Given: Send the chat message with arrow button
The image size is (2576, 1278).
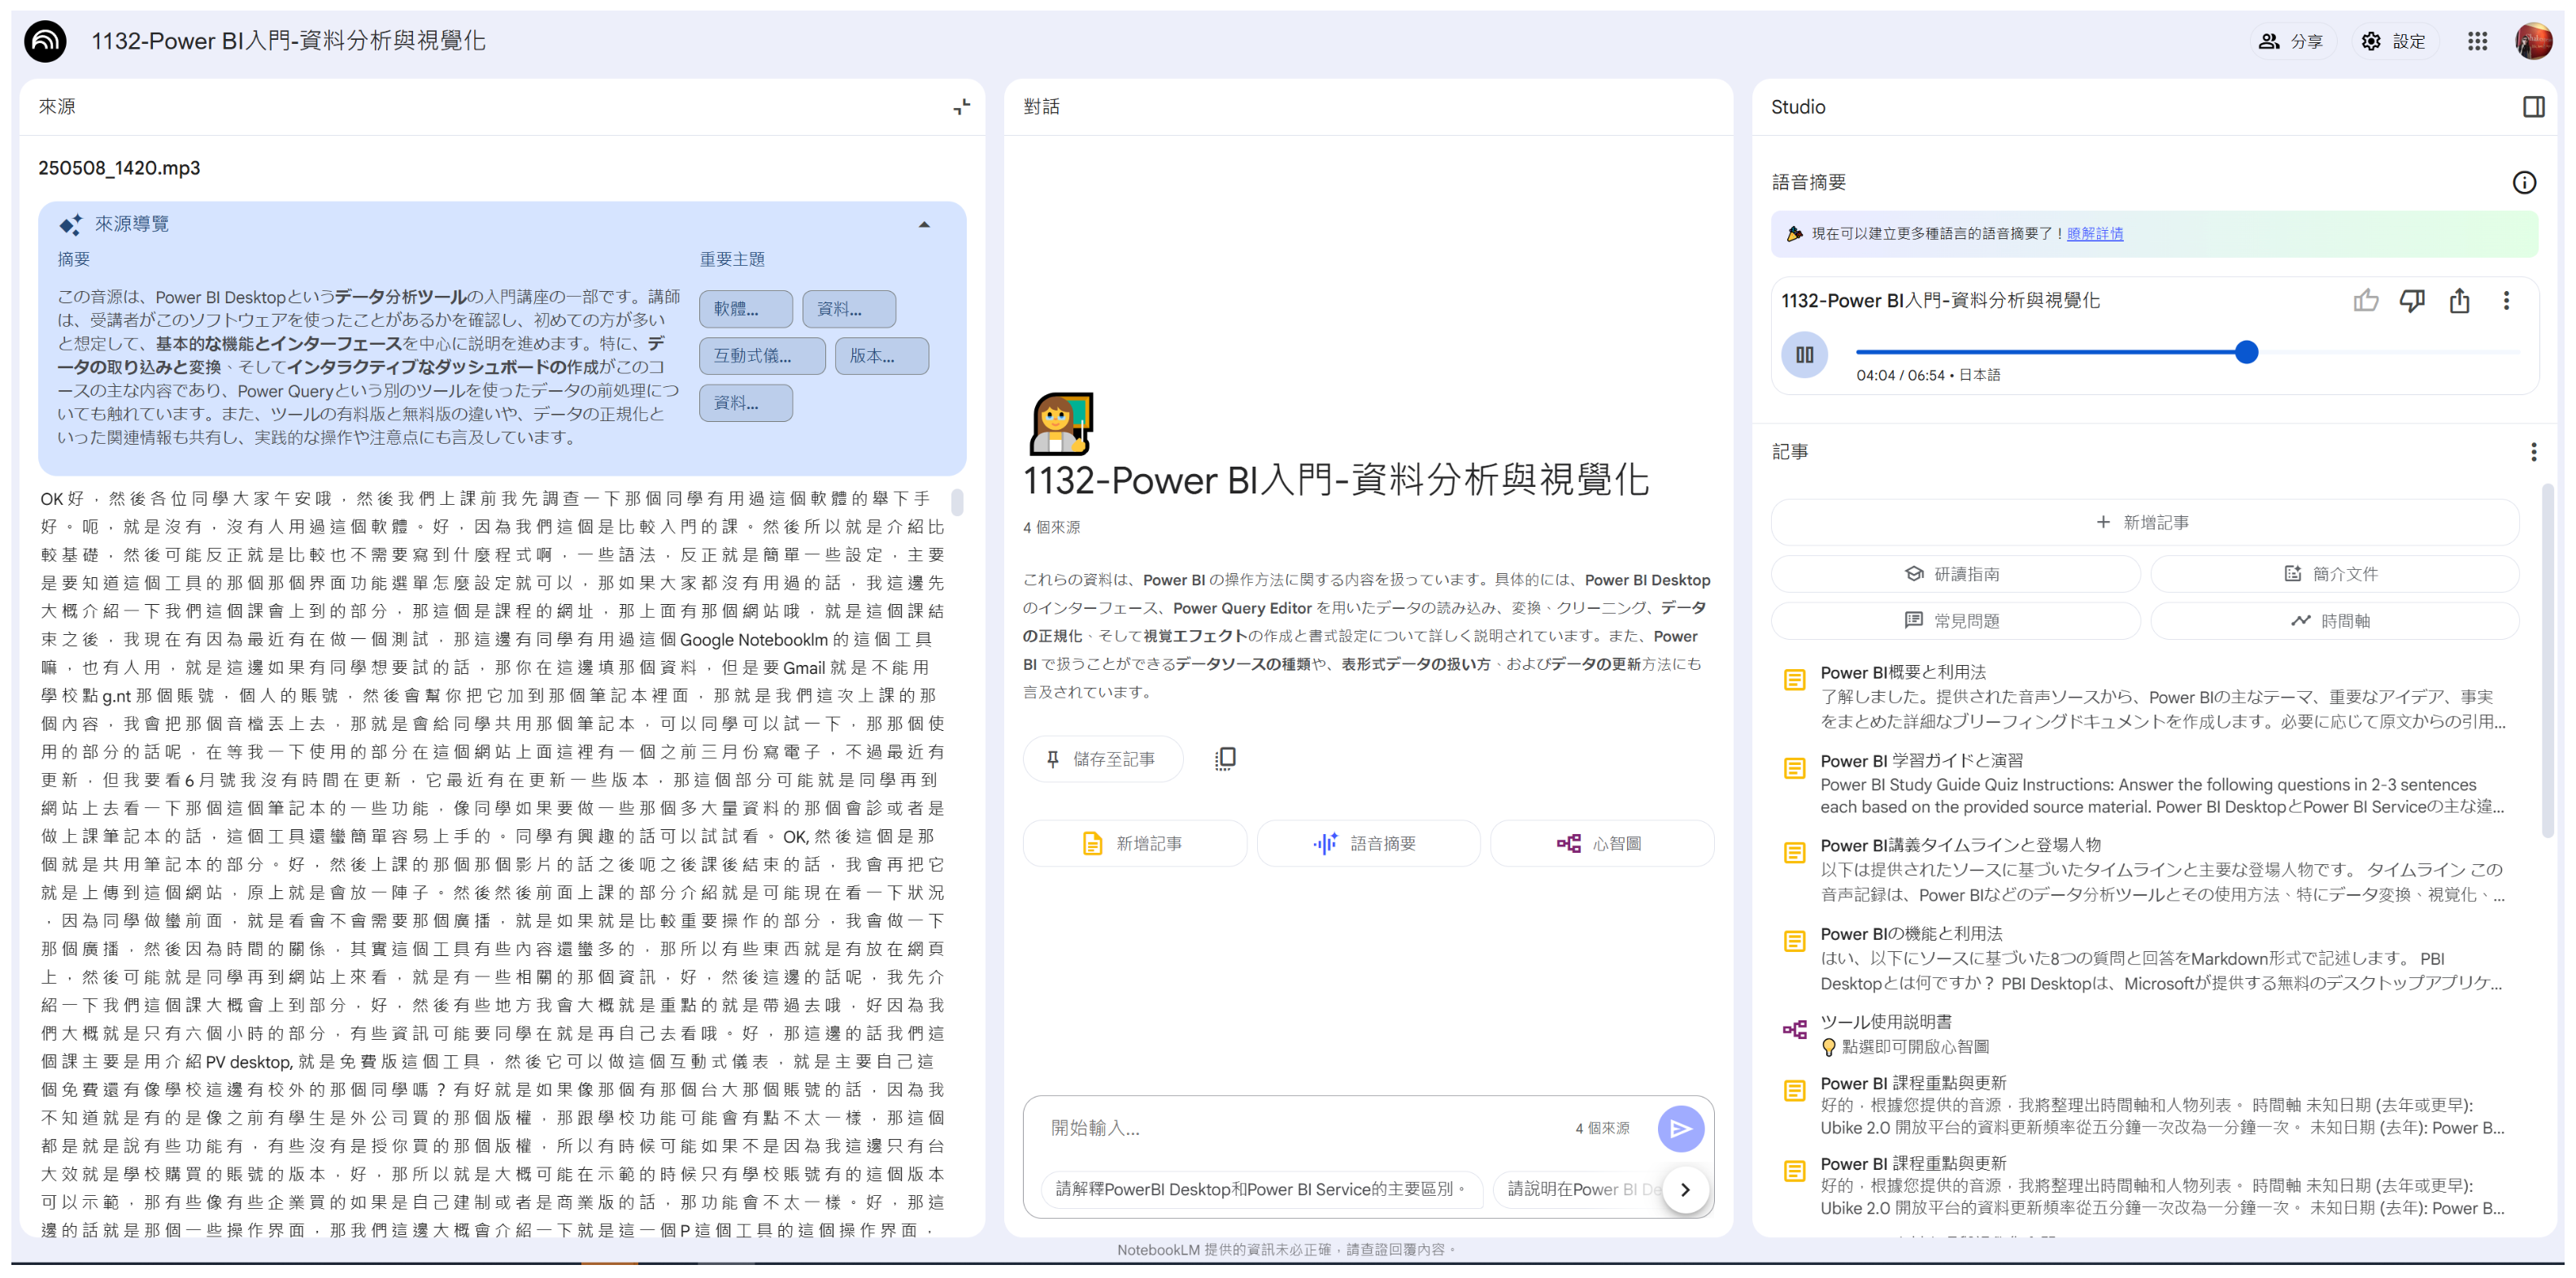Looking at the screenshot, I should click(x=1680, y=1129).
